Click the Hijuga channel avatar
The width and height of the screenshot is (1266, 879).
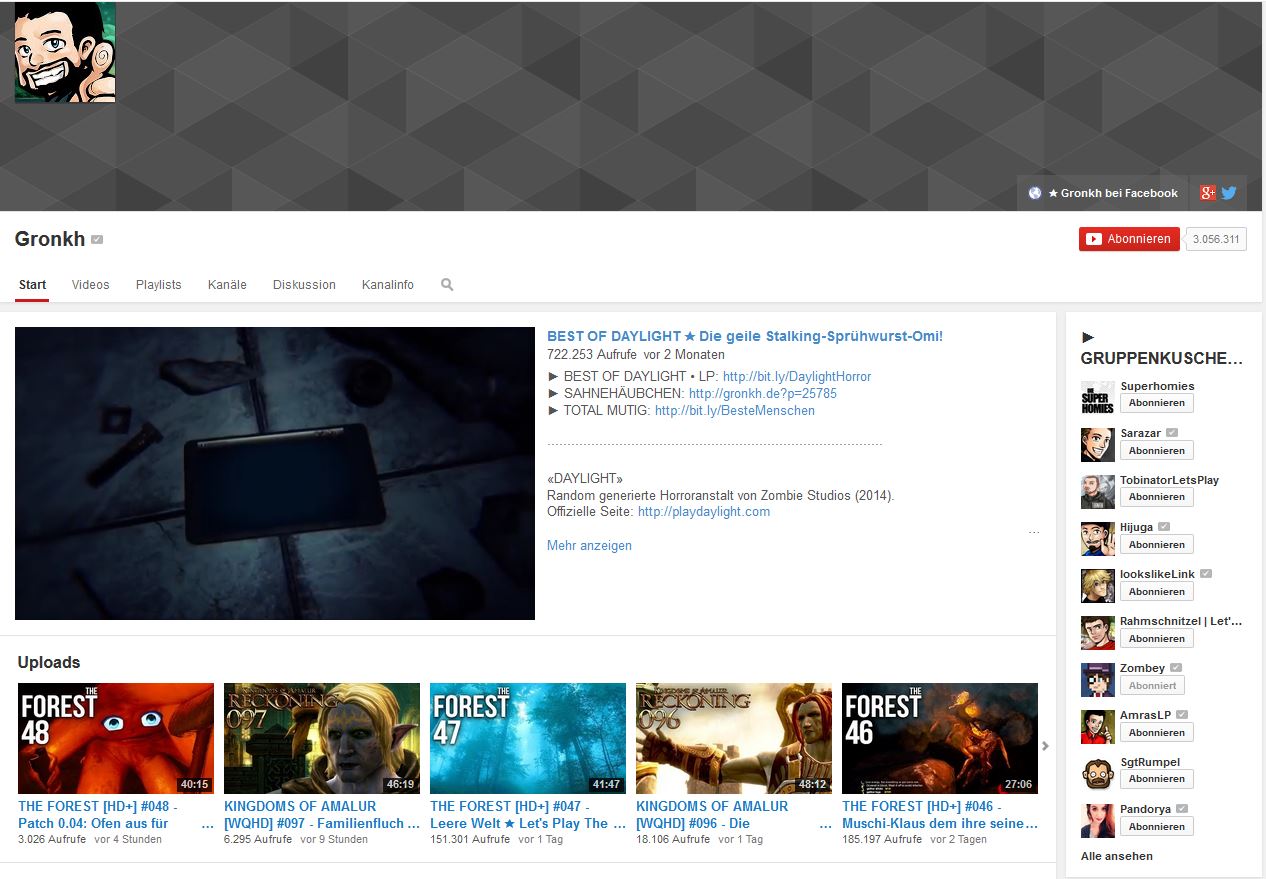(1097, 538)
